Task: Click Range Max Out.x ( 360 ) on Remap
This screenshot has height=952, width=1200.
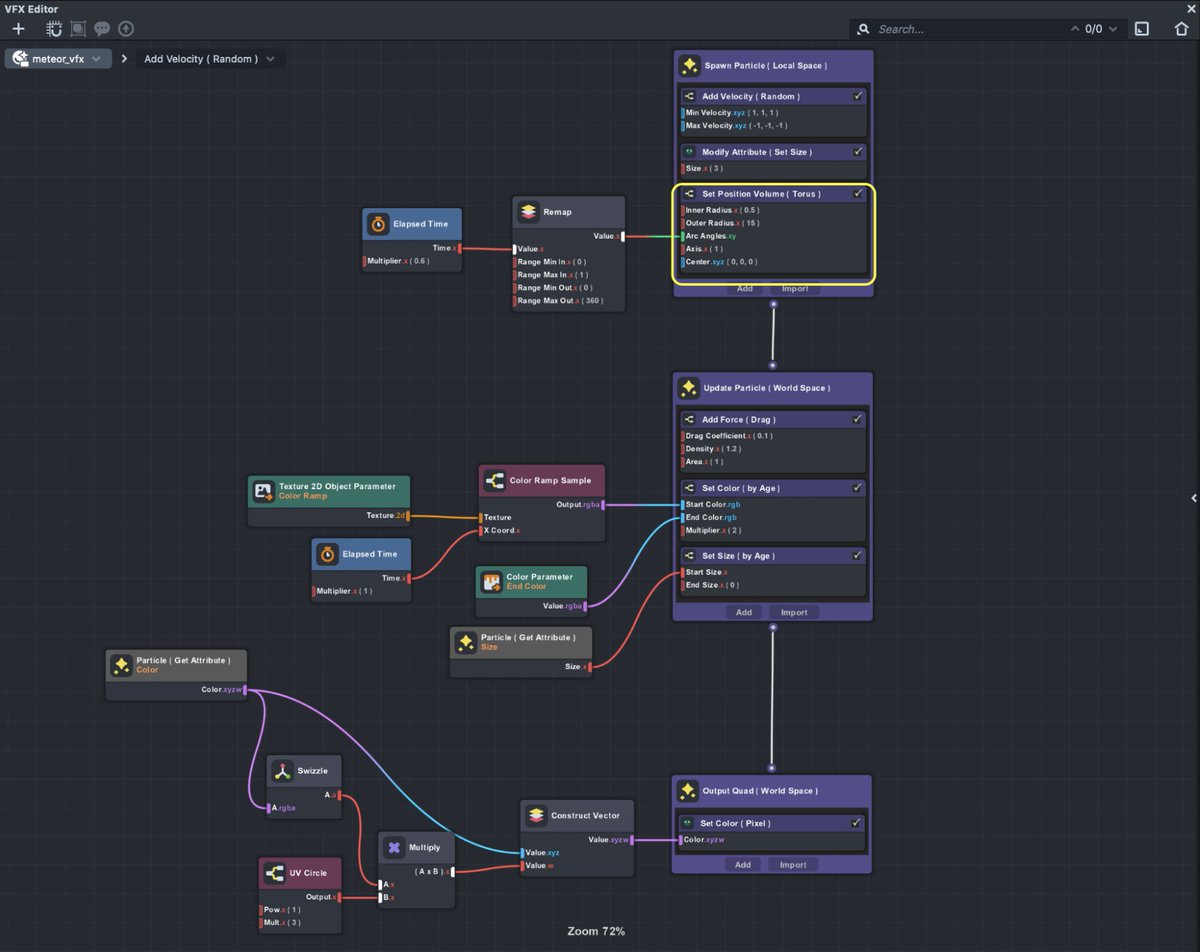Action: click(560, 300)
